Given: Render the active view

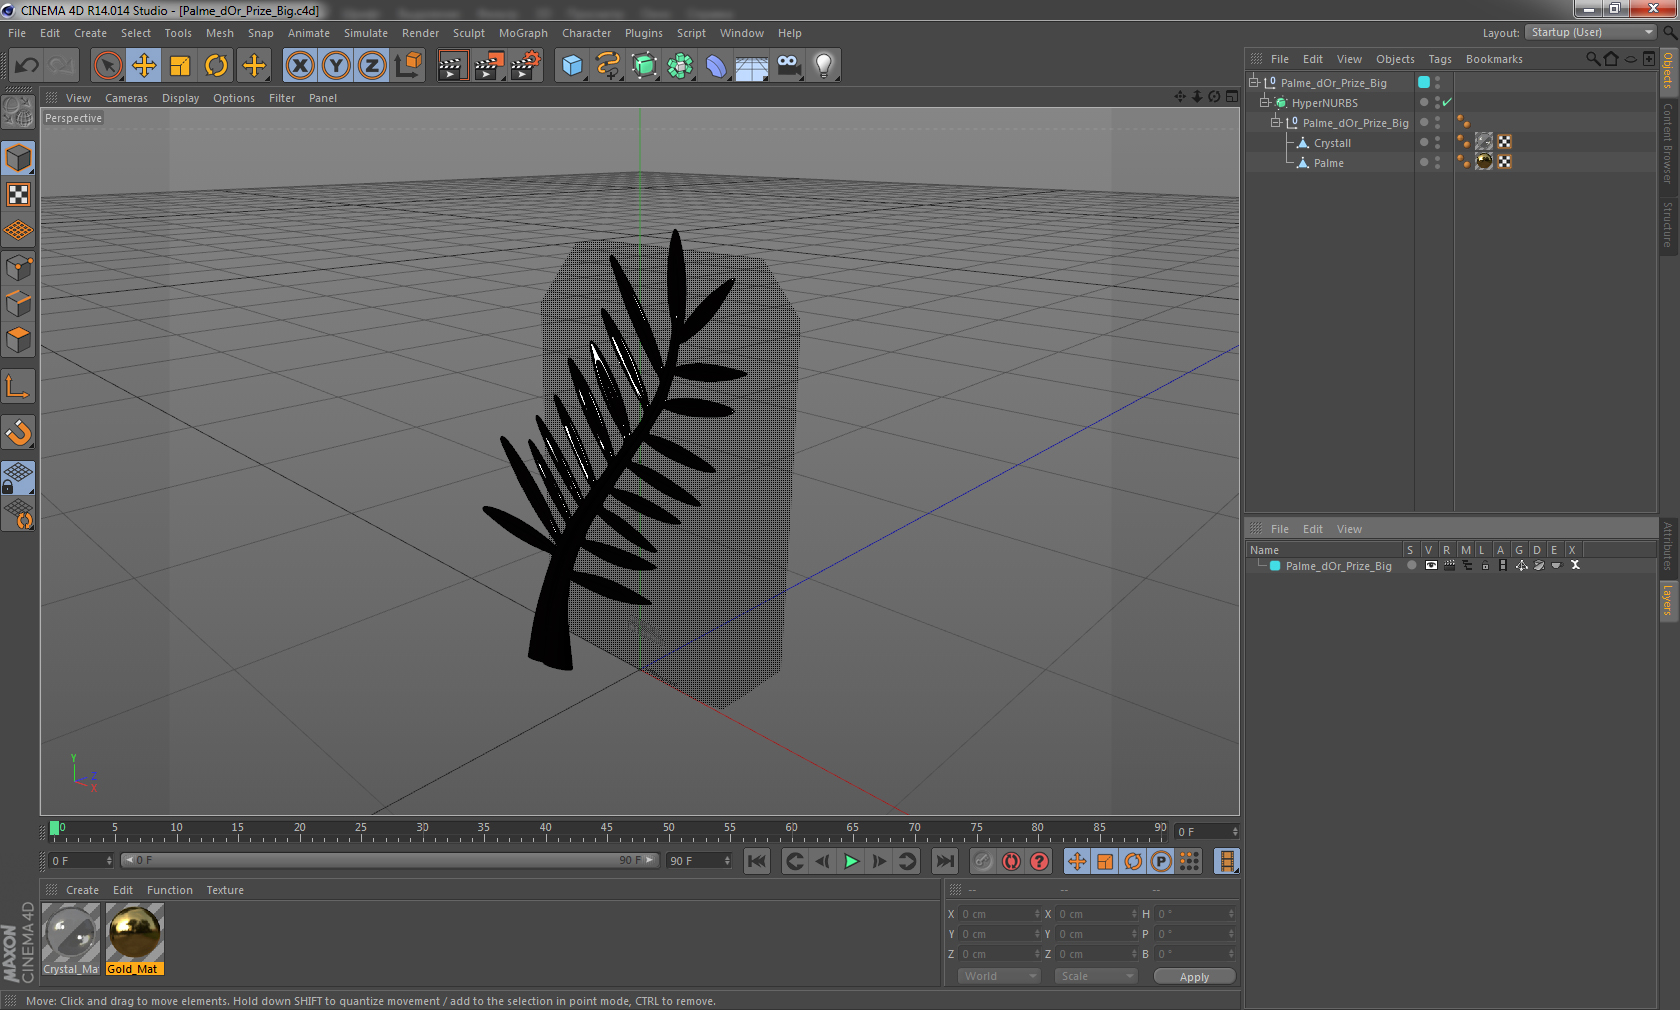Looking at the screenshot, I should [x=452, y=66].
